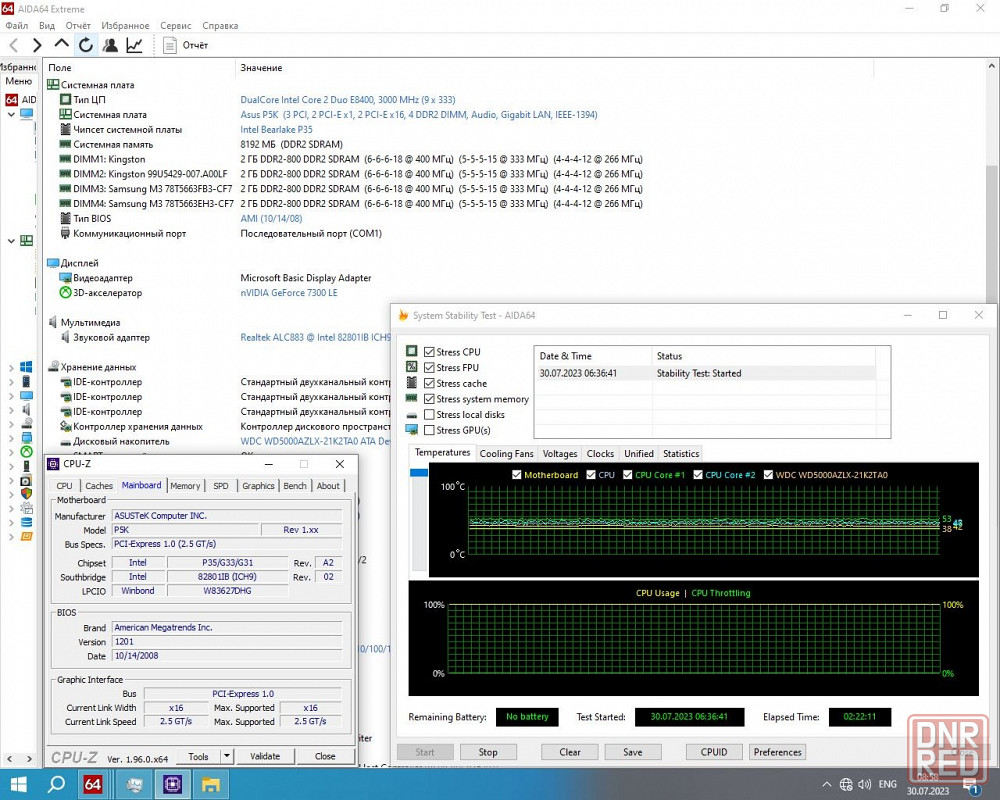Collapse the Computer node in the AIDA64 tree
1000x800 pixels.
coord(11,114)
